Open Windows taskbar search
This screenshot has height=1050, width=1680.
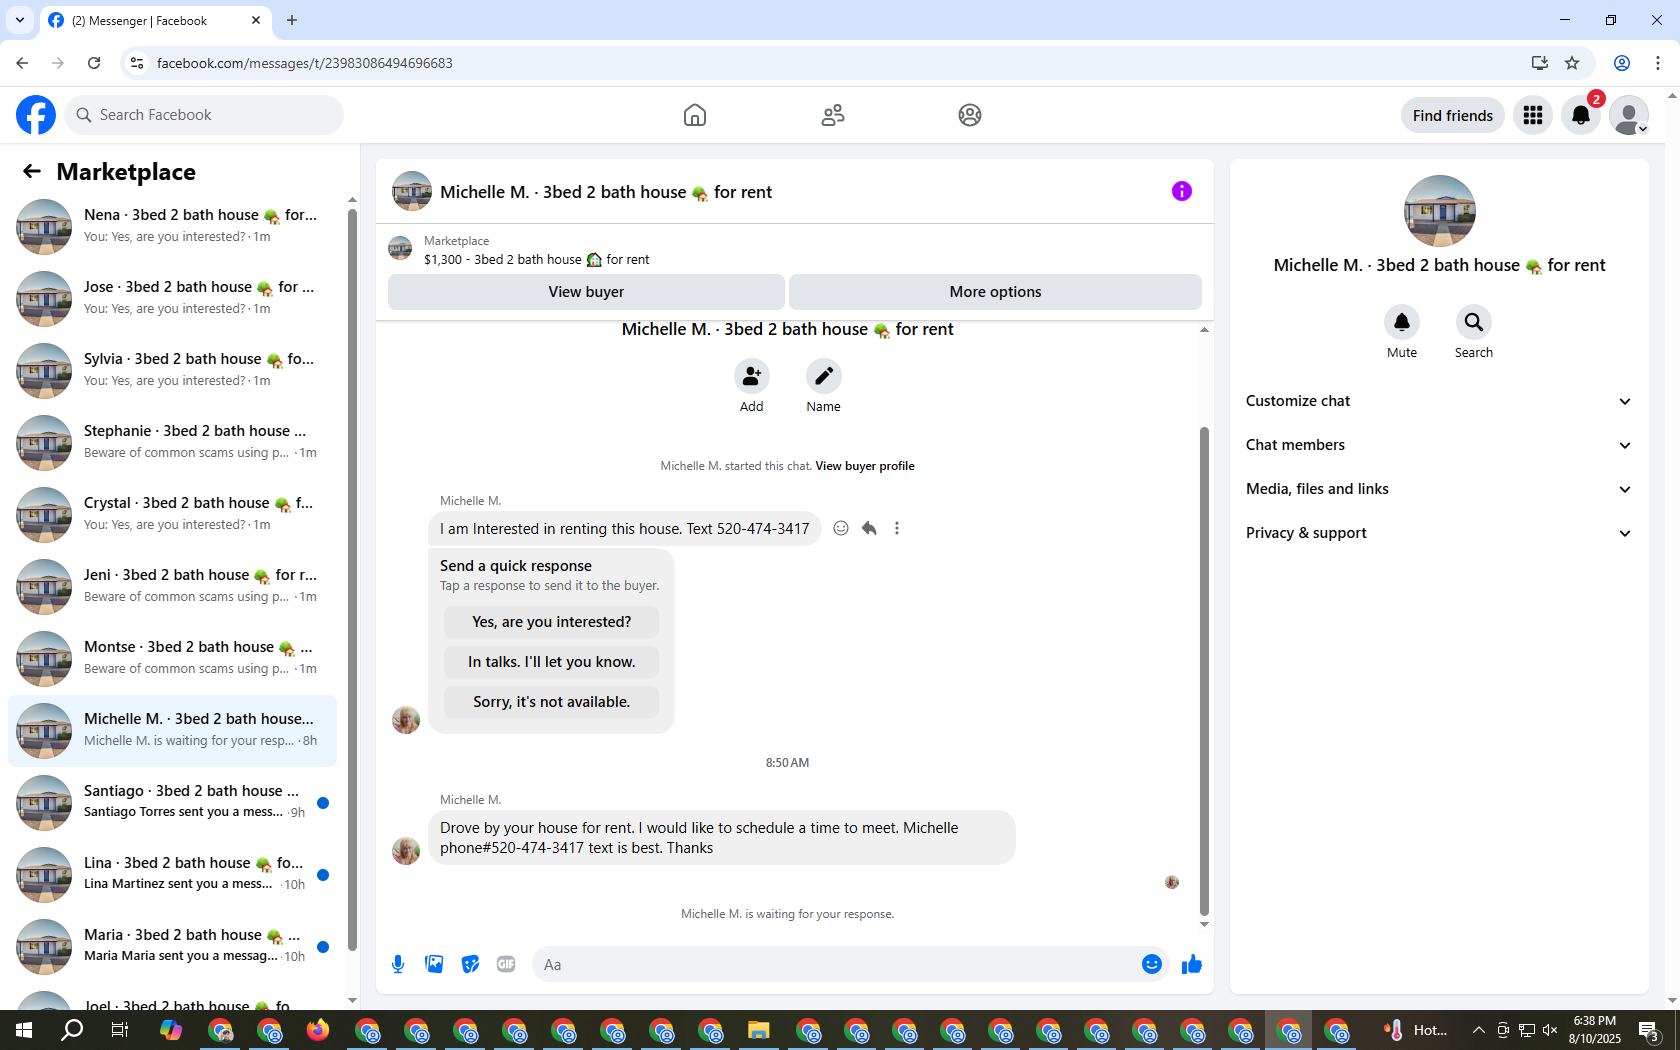point(72,1030)
